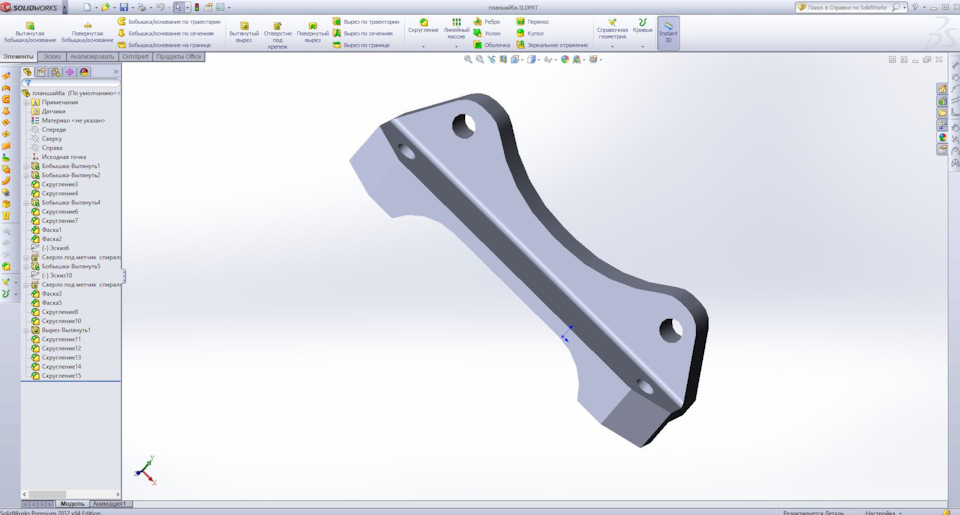Click the Curves (Кривые) tool
This screenshot has width=960, height=515.
(x=642, y=26)
